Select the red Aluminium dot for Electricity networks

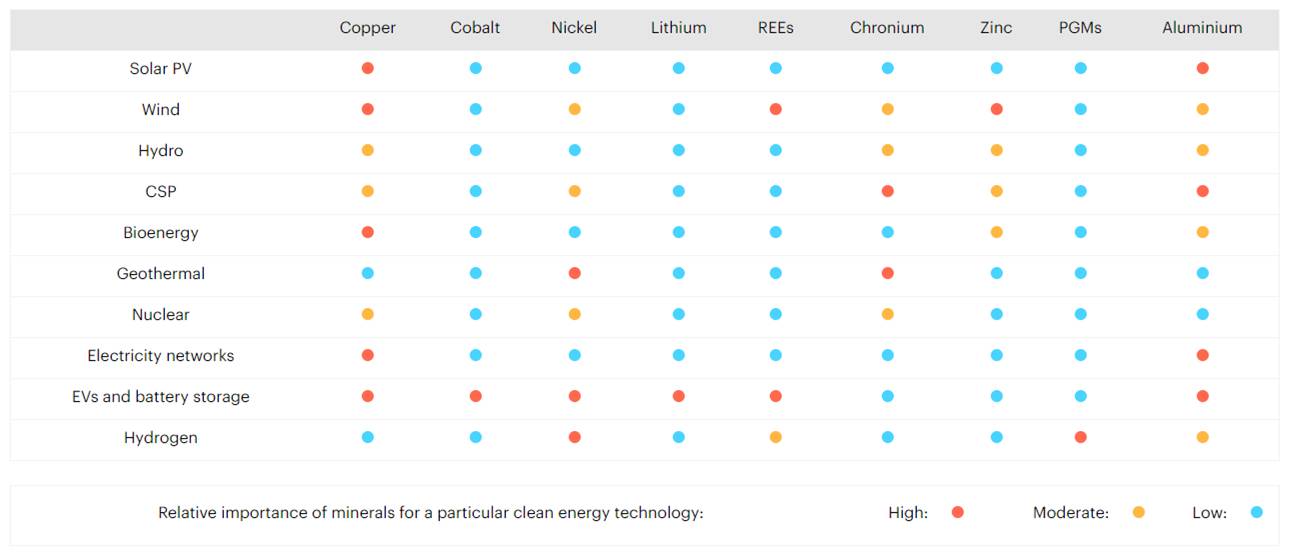(x=1202, y=355)
